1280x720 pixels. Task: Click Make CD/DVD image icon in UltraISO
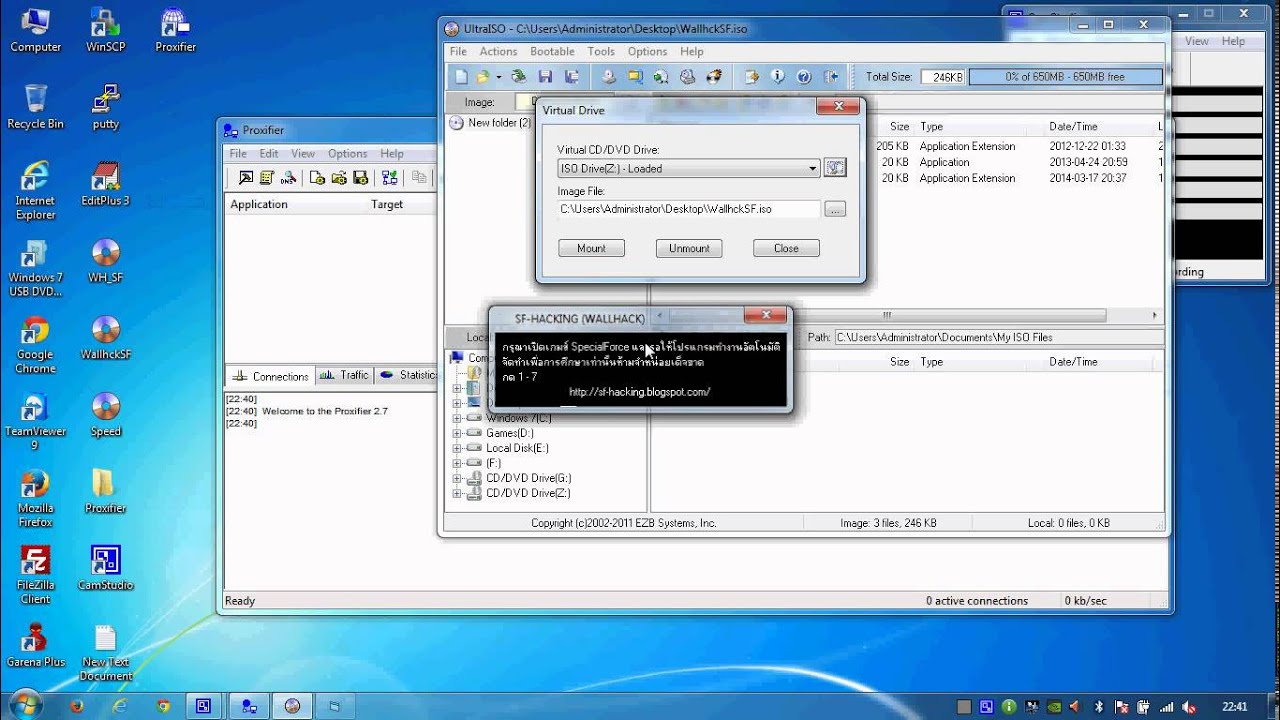click(x=609, y=77)
